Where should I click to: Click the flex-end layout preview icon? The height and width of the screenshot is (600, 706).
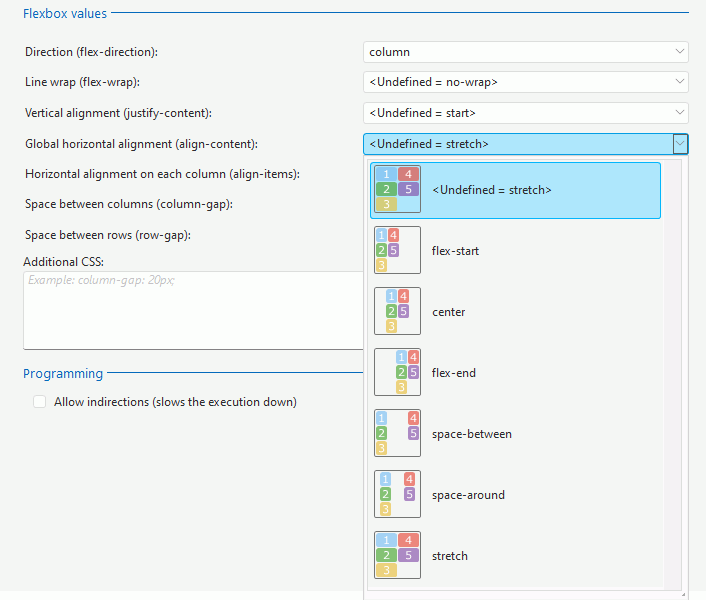click(397, 372)
